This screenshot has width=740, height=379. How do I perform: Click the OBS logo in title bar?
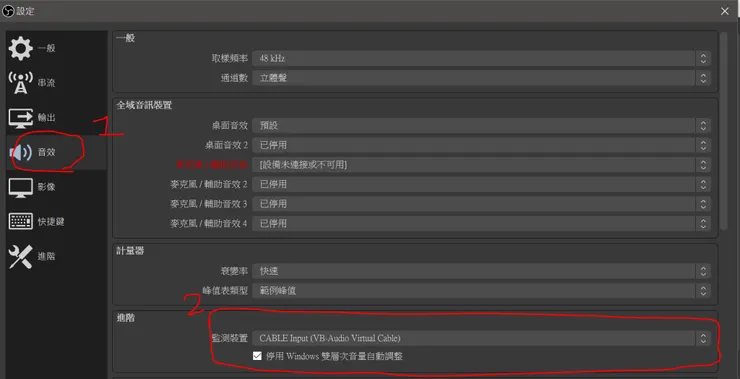[8, 11]
